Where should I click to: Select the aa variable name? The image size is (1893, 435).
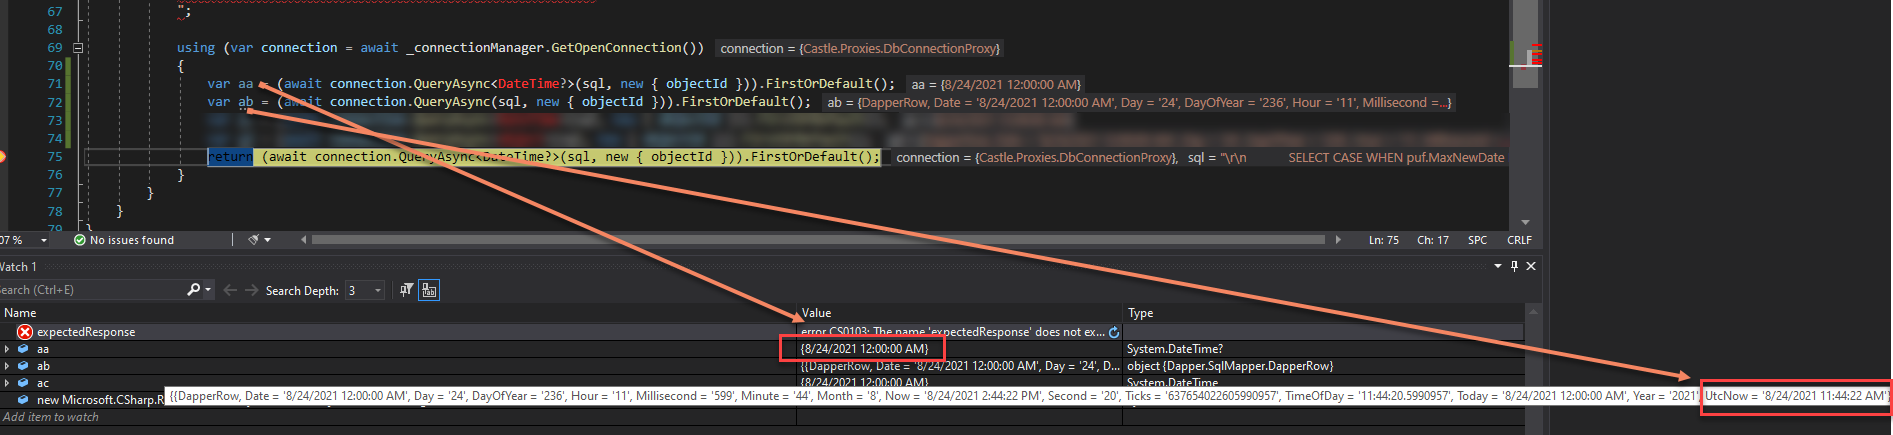(x=43, y=349)
